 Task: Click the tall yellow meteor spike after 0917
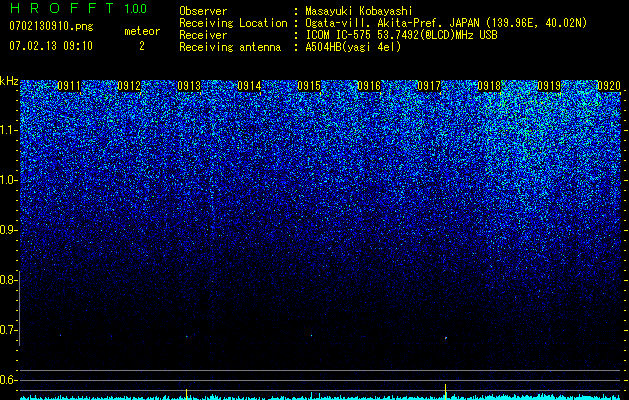[x=445, y=391]
